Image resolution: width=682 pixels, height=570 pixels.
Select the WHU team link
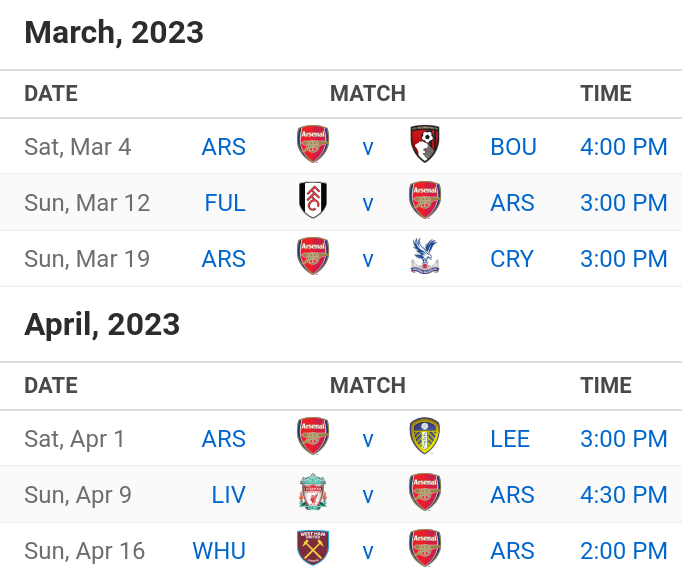[219, 551]
